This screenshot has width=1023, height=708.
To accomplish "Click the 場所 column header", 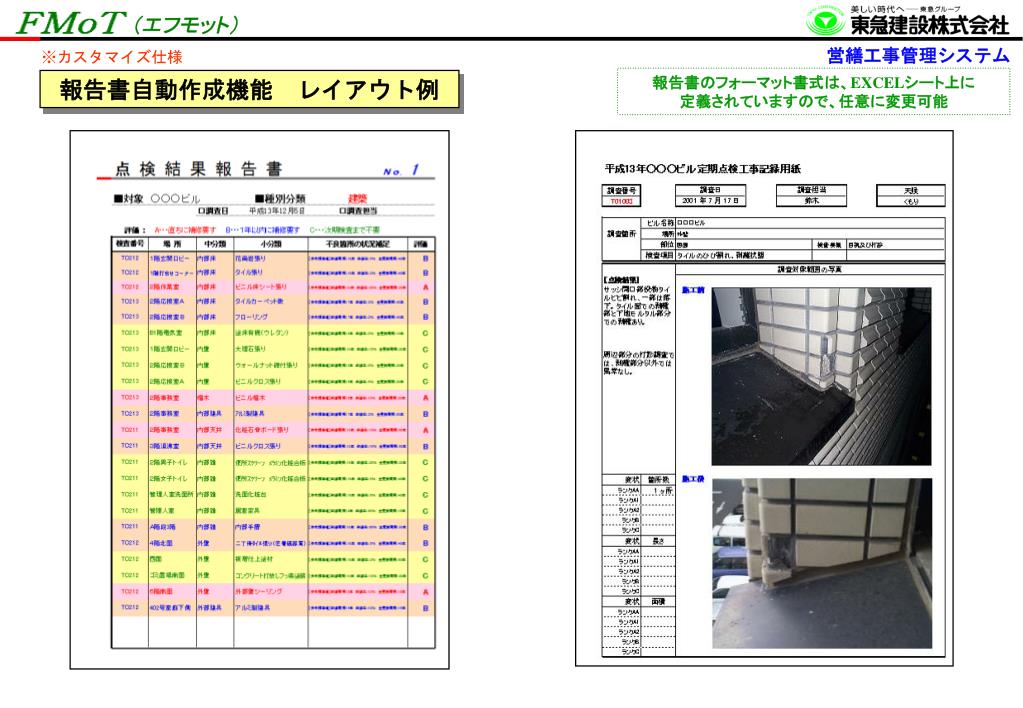I will point(172,244).
